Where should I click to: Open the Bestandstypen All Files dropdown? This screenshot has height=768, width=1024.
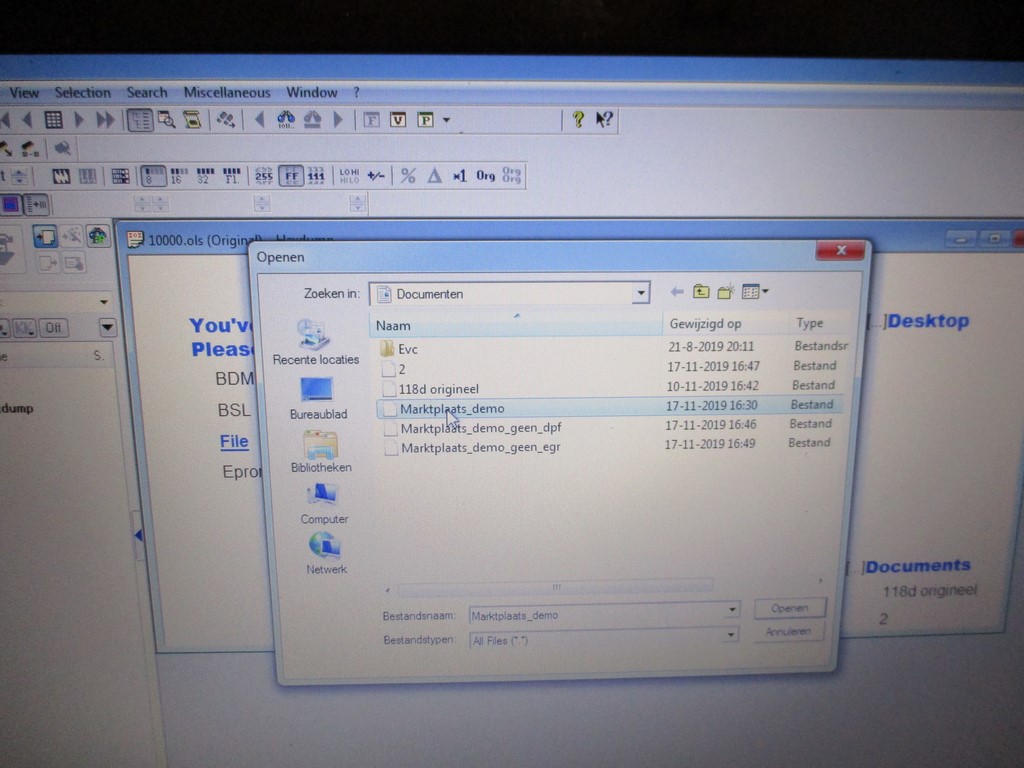[x=732, y=635]
